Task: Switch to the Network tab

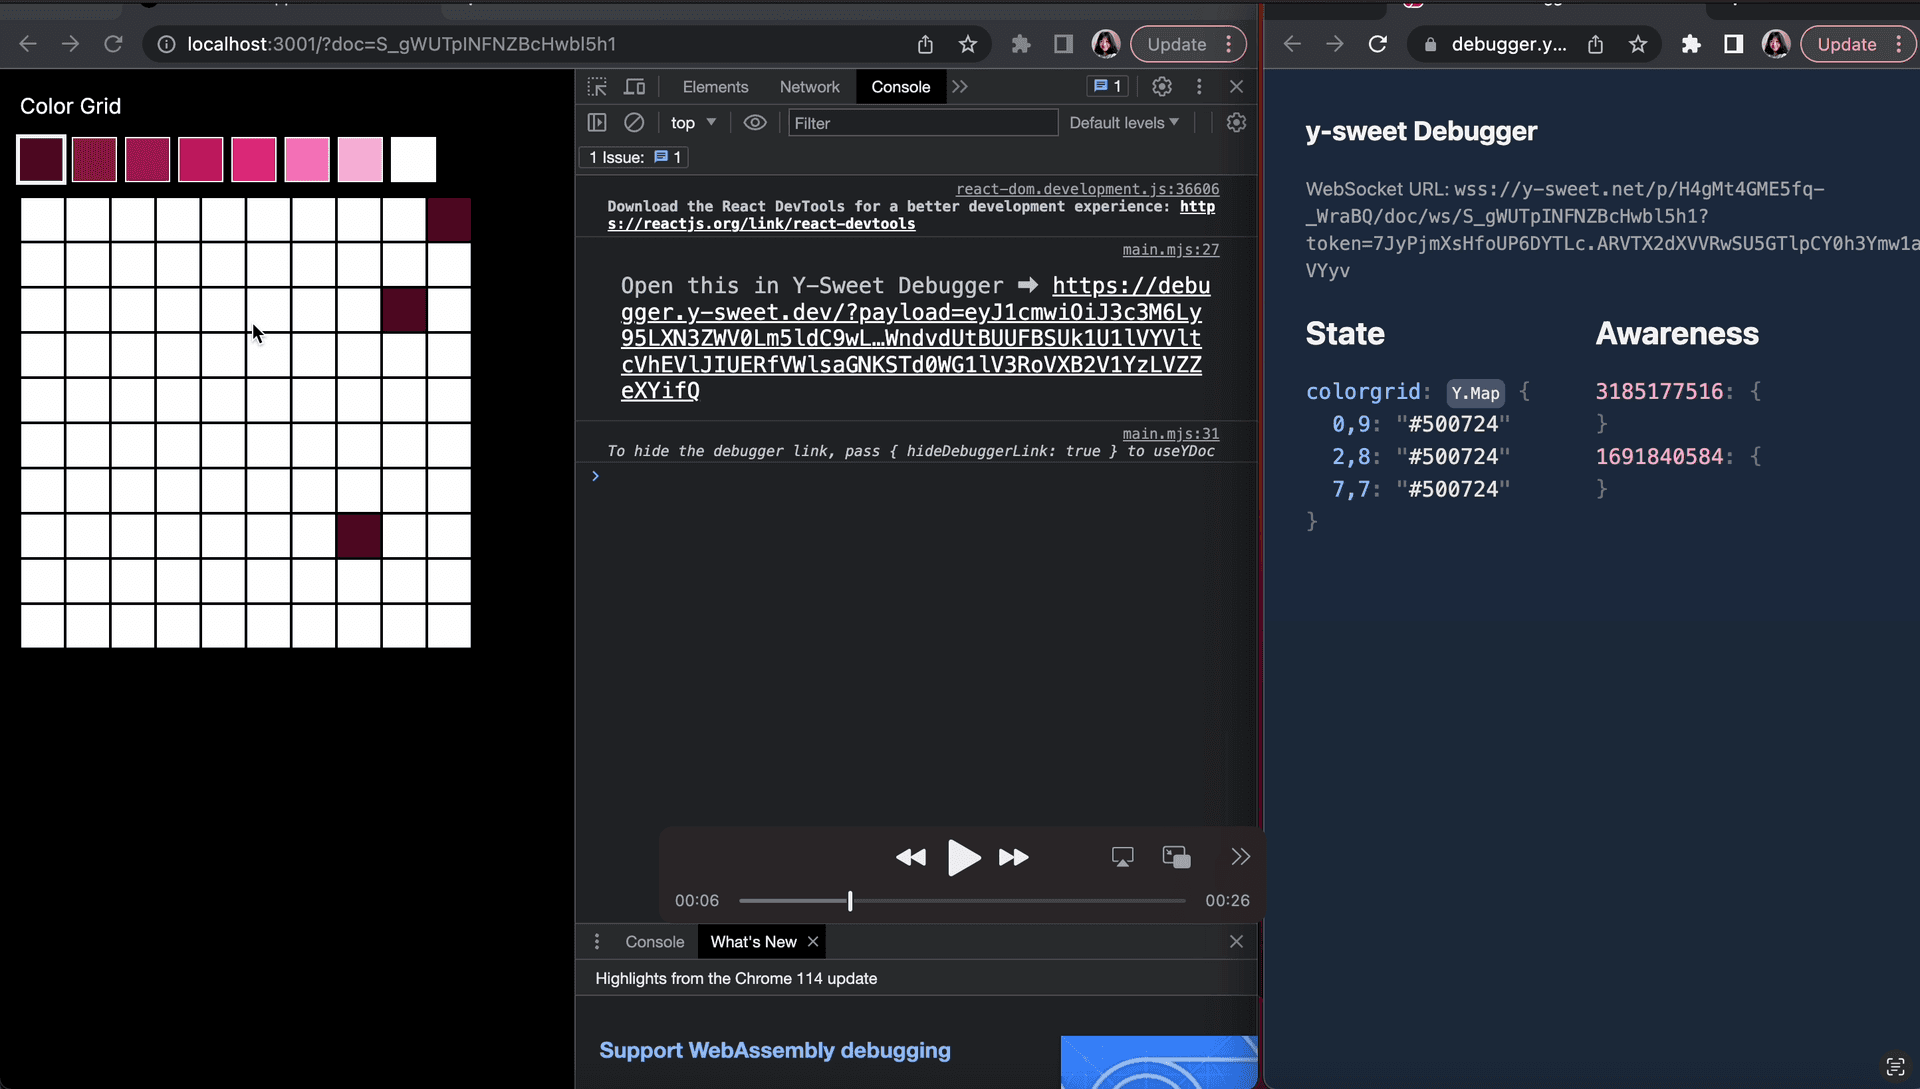Action: tap(808, 86)
